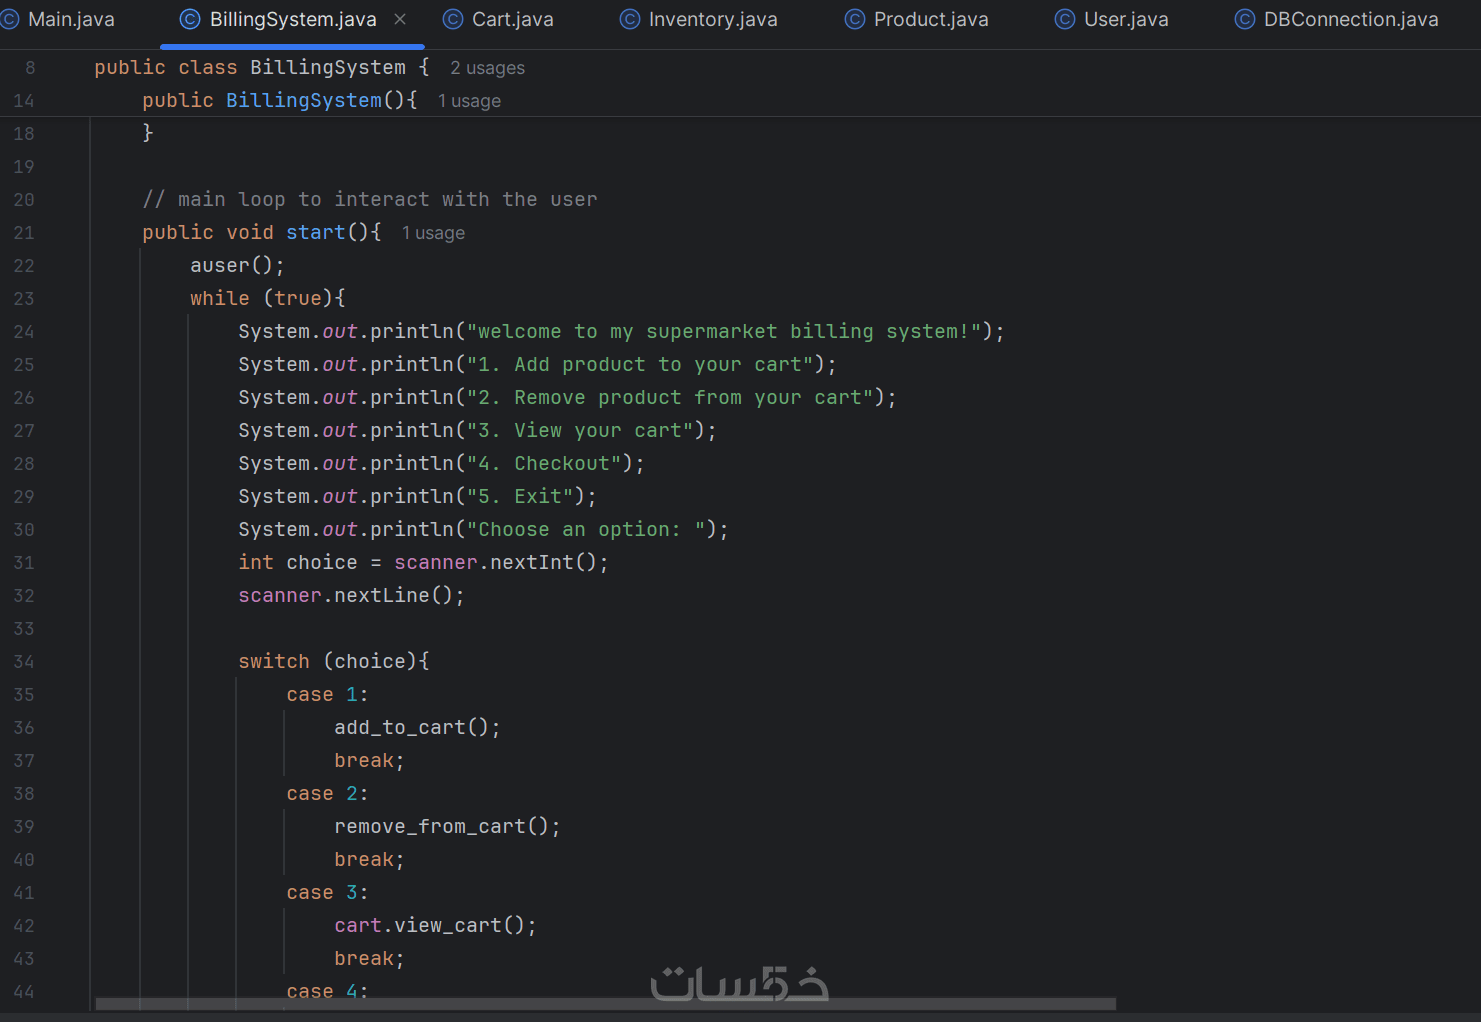The height and width of the screenshot is (1022, 1481).
Task: Click the 'switch (choice){' statement
Action: (x=333, y=662)
